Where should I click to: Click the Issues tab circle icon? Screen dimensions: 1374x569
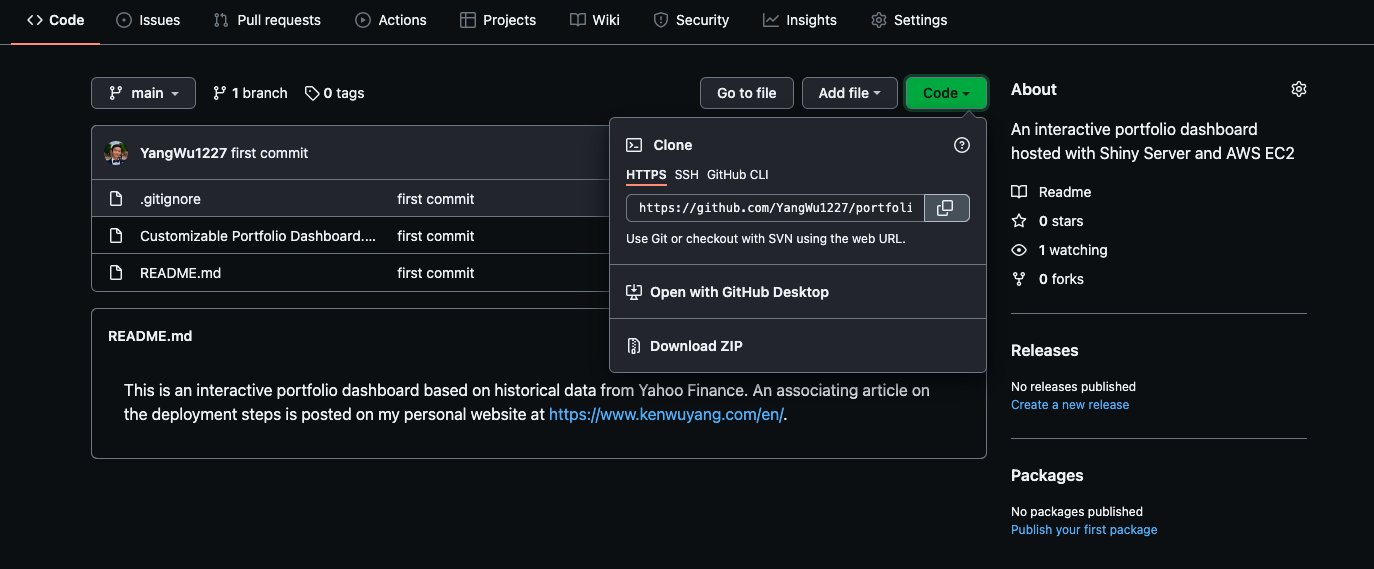(x=124, y=20)
